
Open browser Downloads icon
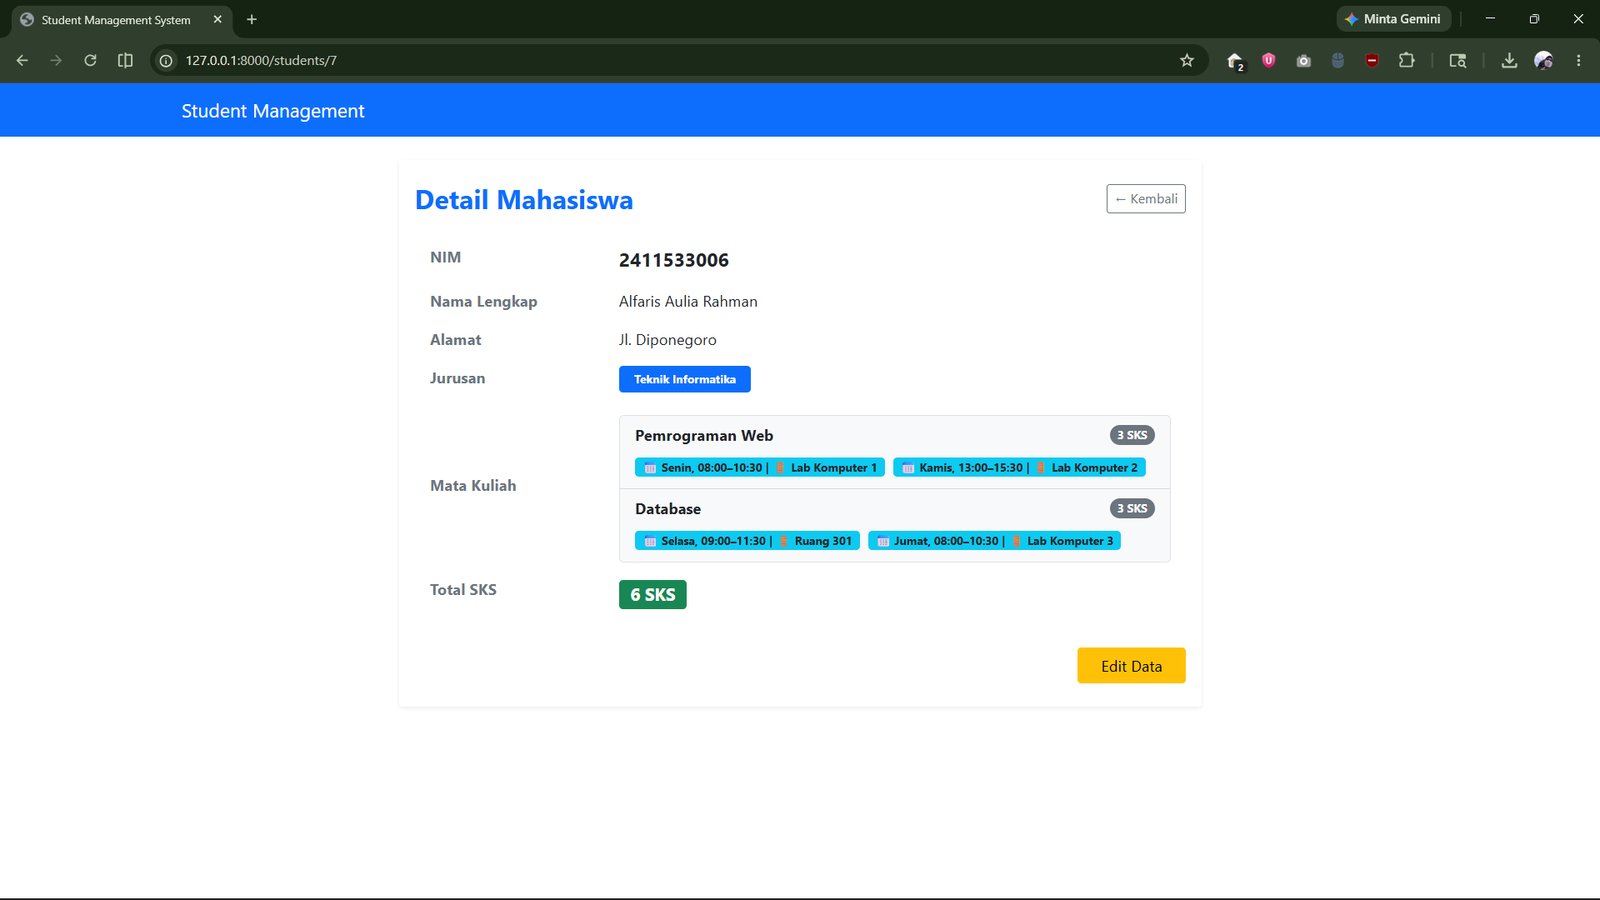click(x=1509, y=60)
